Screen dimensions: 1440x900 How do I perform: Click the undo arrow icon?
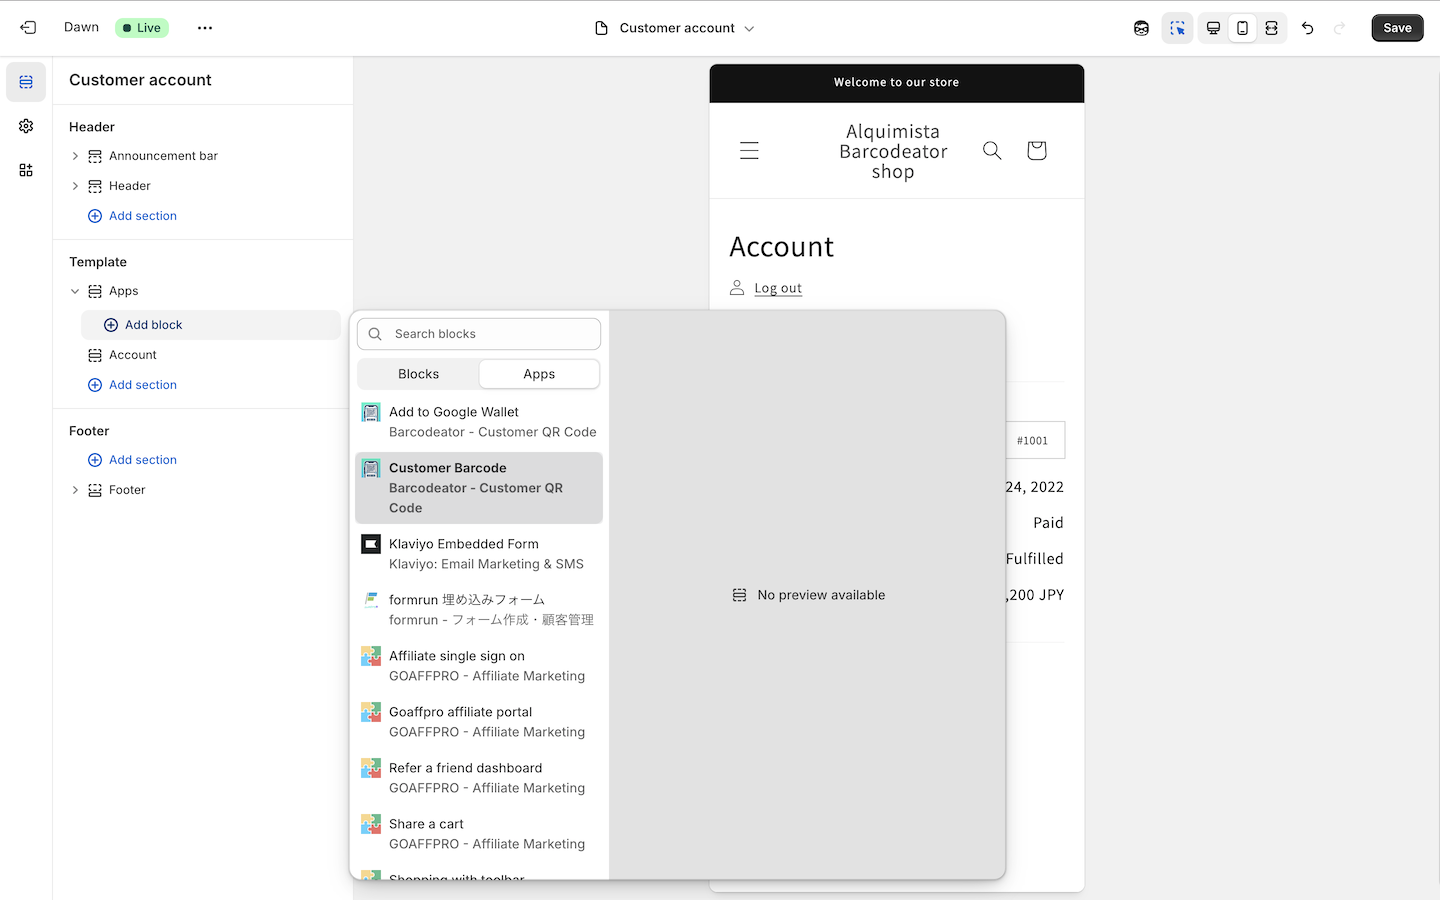pos(1307,28)
